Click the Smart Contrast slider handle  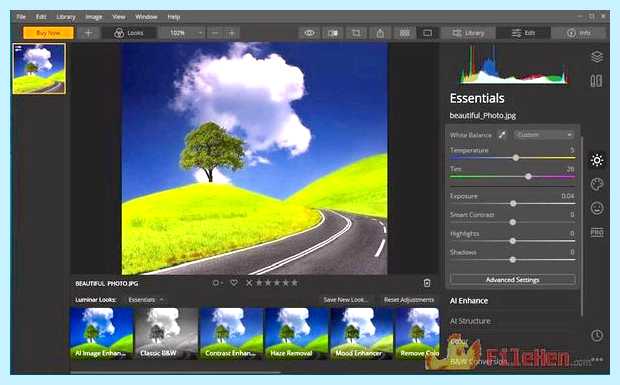[512, 222]
